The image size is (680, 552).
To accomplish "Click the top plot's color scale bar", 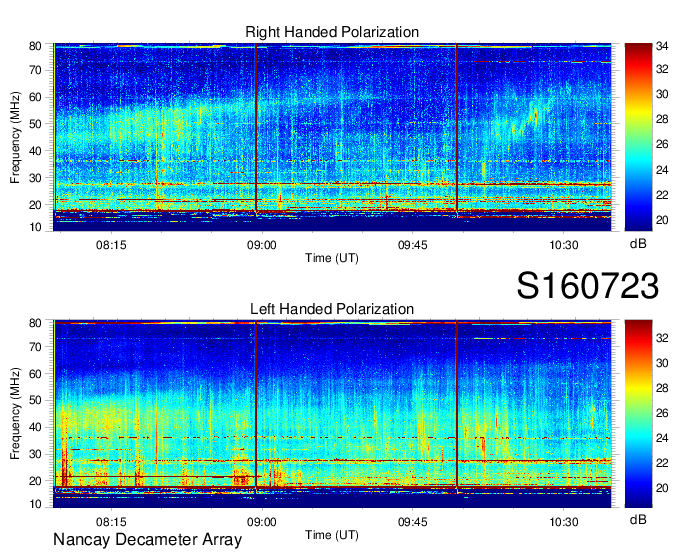I will 638,137.
